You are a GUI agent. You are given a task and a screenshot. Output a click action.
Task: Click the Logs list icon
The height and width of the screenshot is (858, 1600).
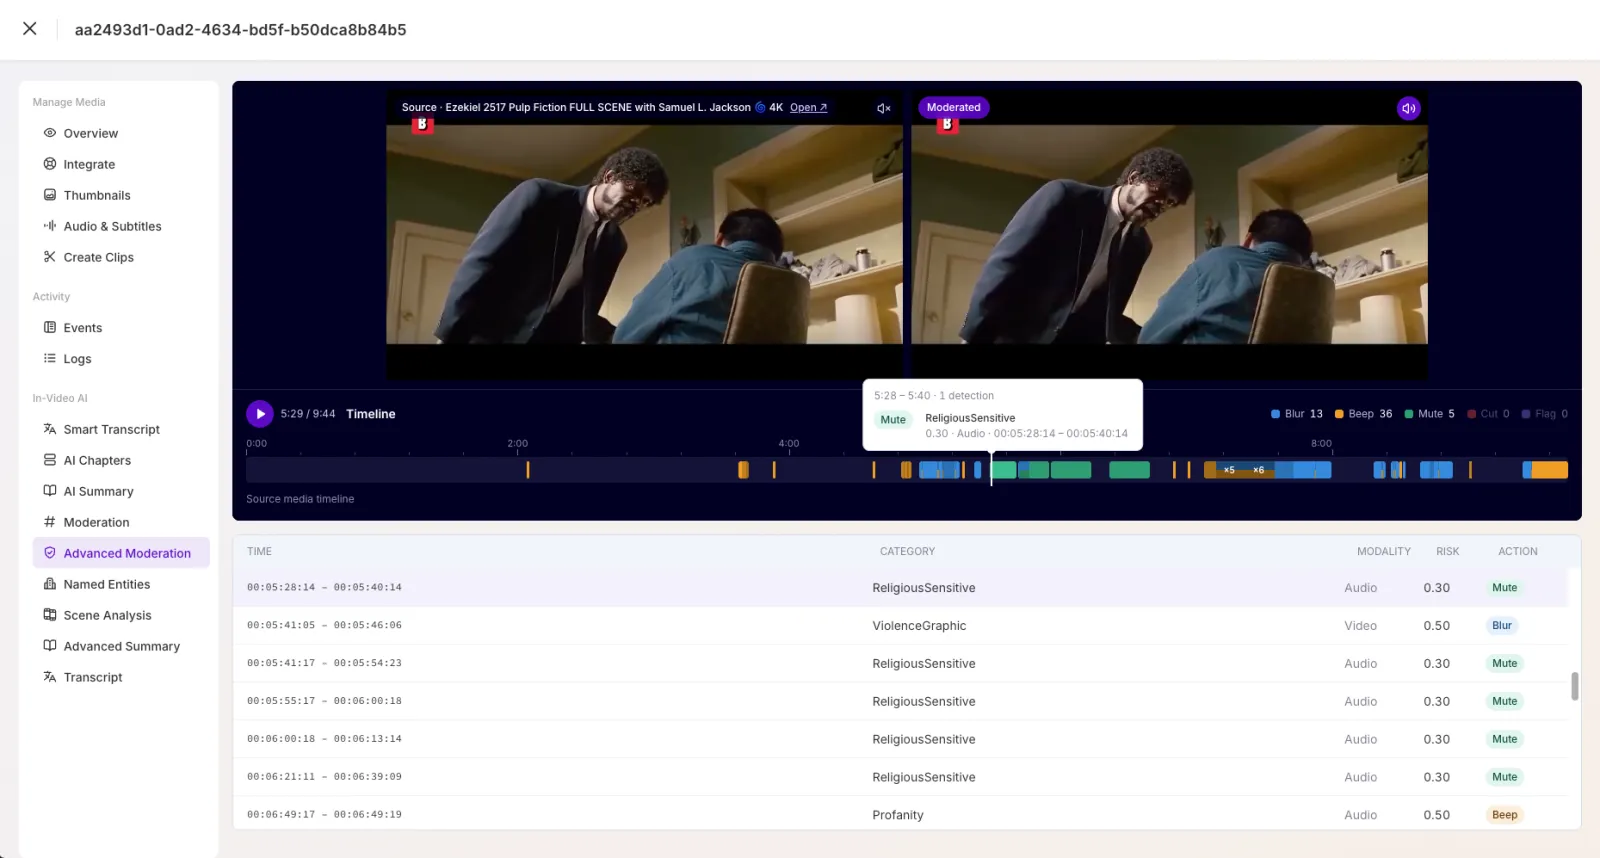point(50,359)
